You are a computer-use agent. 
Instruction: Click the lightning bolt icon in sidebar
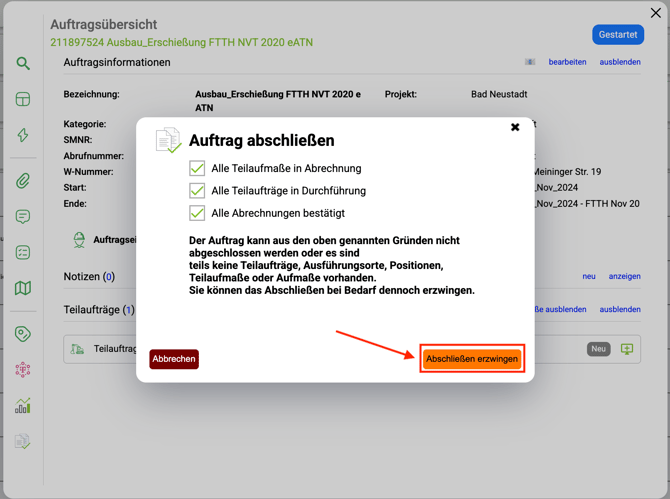tap(23, 135)
